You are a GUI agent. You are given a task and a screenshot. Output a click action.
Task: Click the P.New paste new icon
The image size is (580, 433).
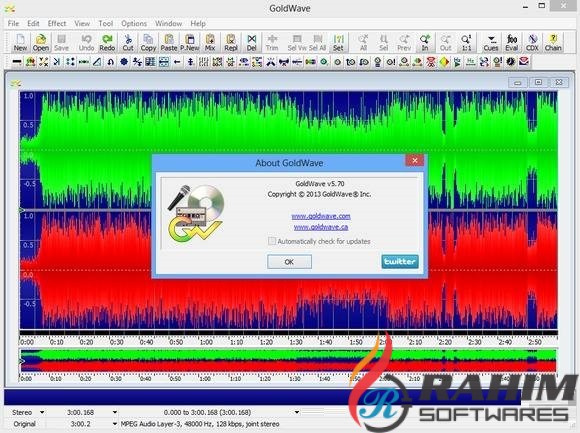pyautogui.click(x=190, y=43)
